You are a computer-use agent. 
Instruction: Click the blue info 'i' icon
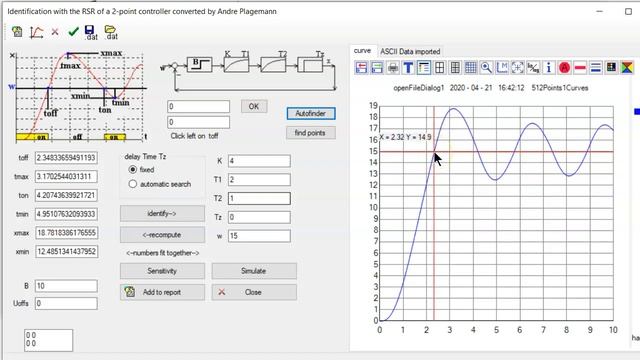549,67
